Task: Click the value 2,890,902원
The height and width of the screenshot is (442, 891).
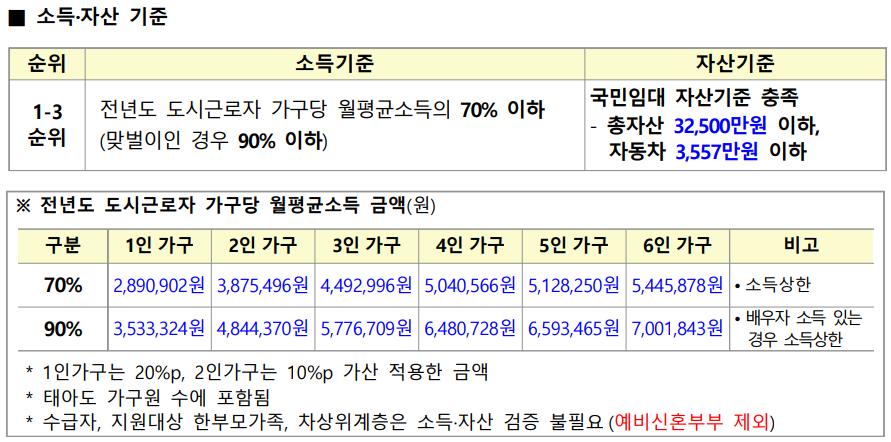Action: (159, 285)
